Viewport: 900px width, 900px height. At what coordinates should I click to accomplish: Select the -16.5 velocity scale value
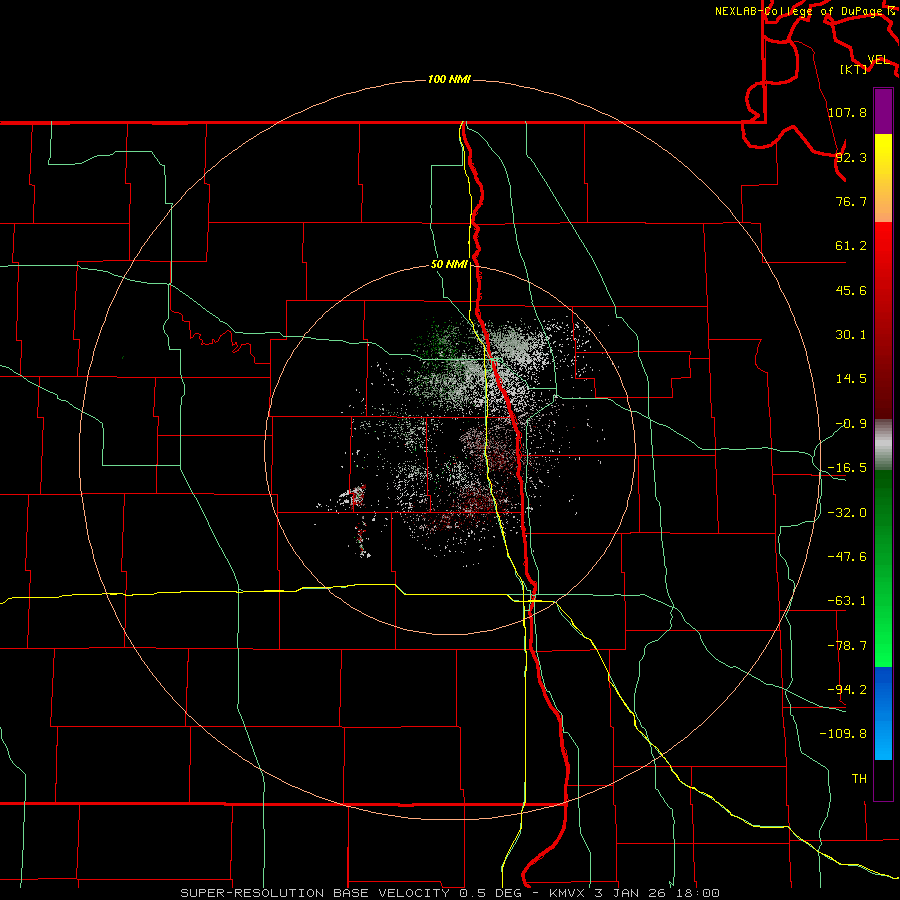(847, 468)
